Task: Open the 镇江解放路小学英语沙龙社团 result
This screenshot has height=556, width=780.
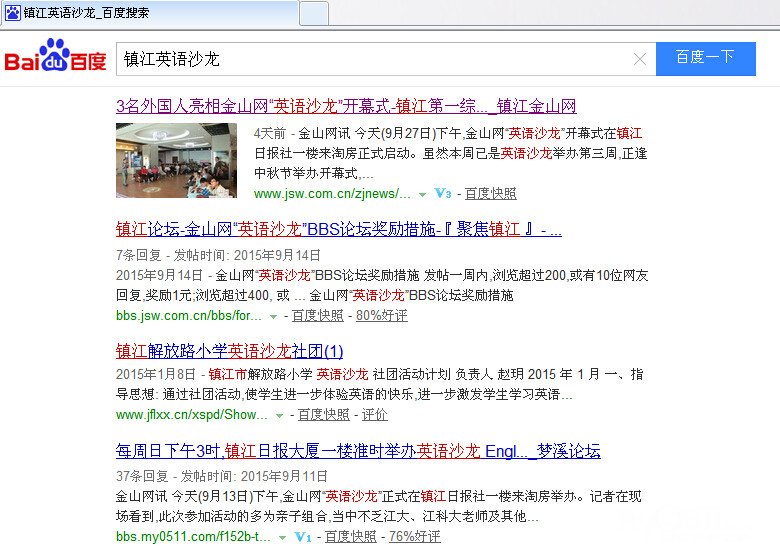Action: click(229, 351)
